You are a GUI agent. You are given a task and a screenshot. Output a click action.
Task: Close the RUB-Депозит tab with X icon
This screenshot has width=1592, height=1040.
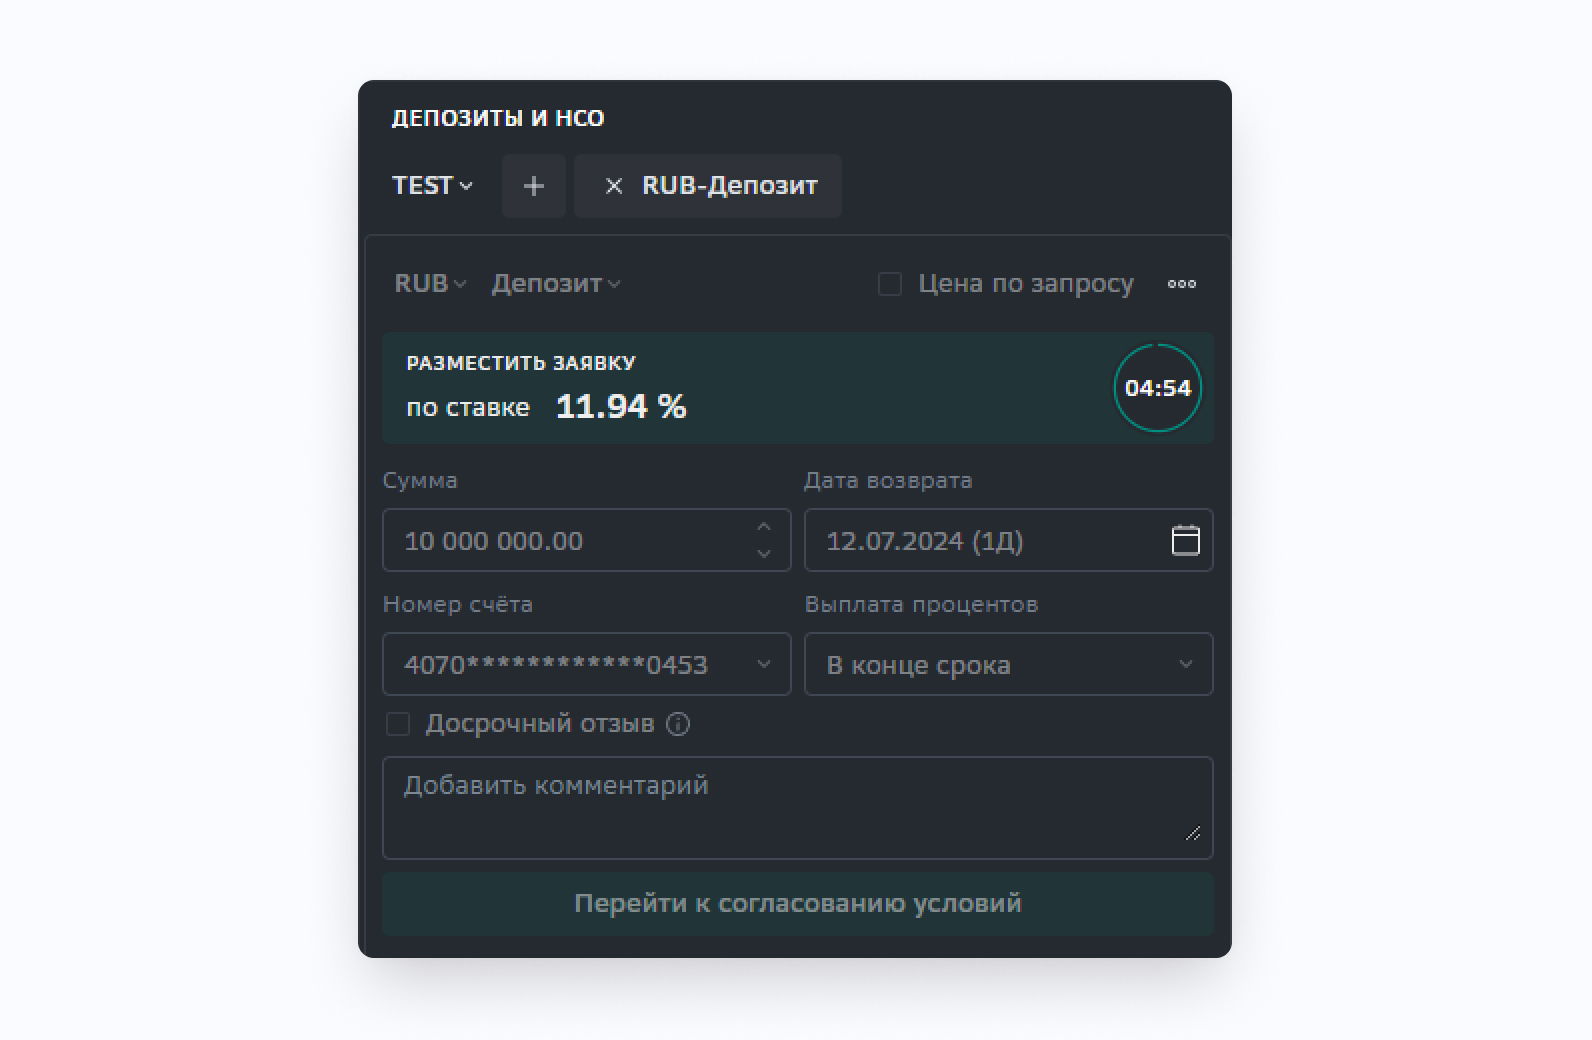coord(614,186)
